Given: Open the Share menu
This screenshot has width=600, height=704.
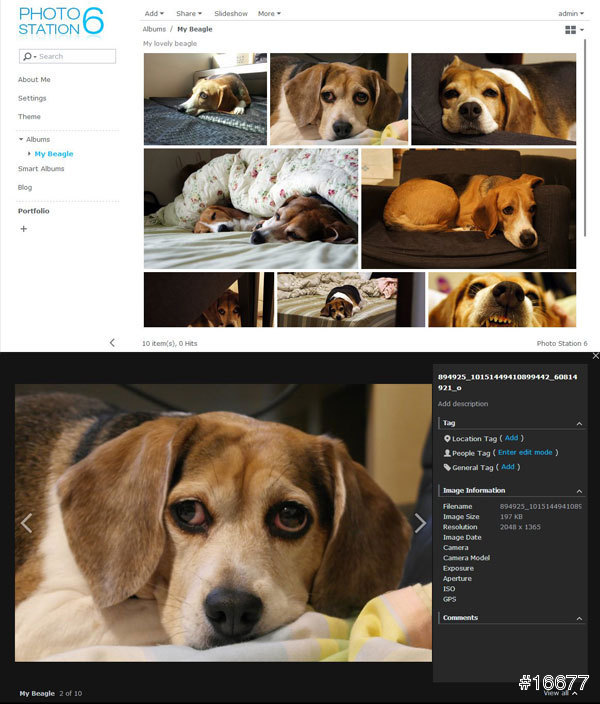Looking at the screenshot, I should [188, 14].
